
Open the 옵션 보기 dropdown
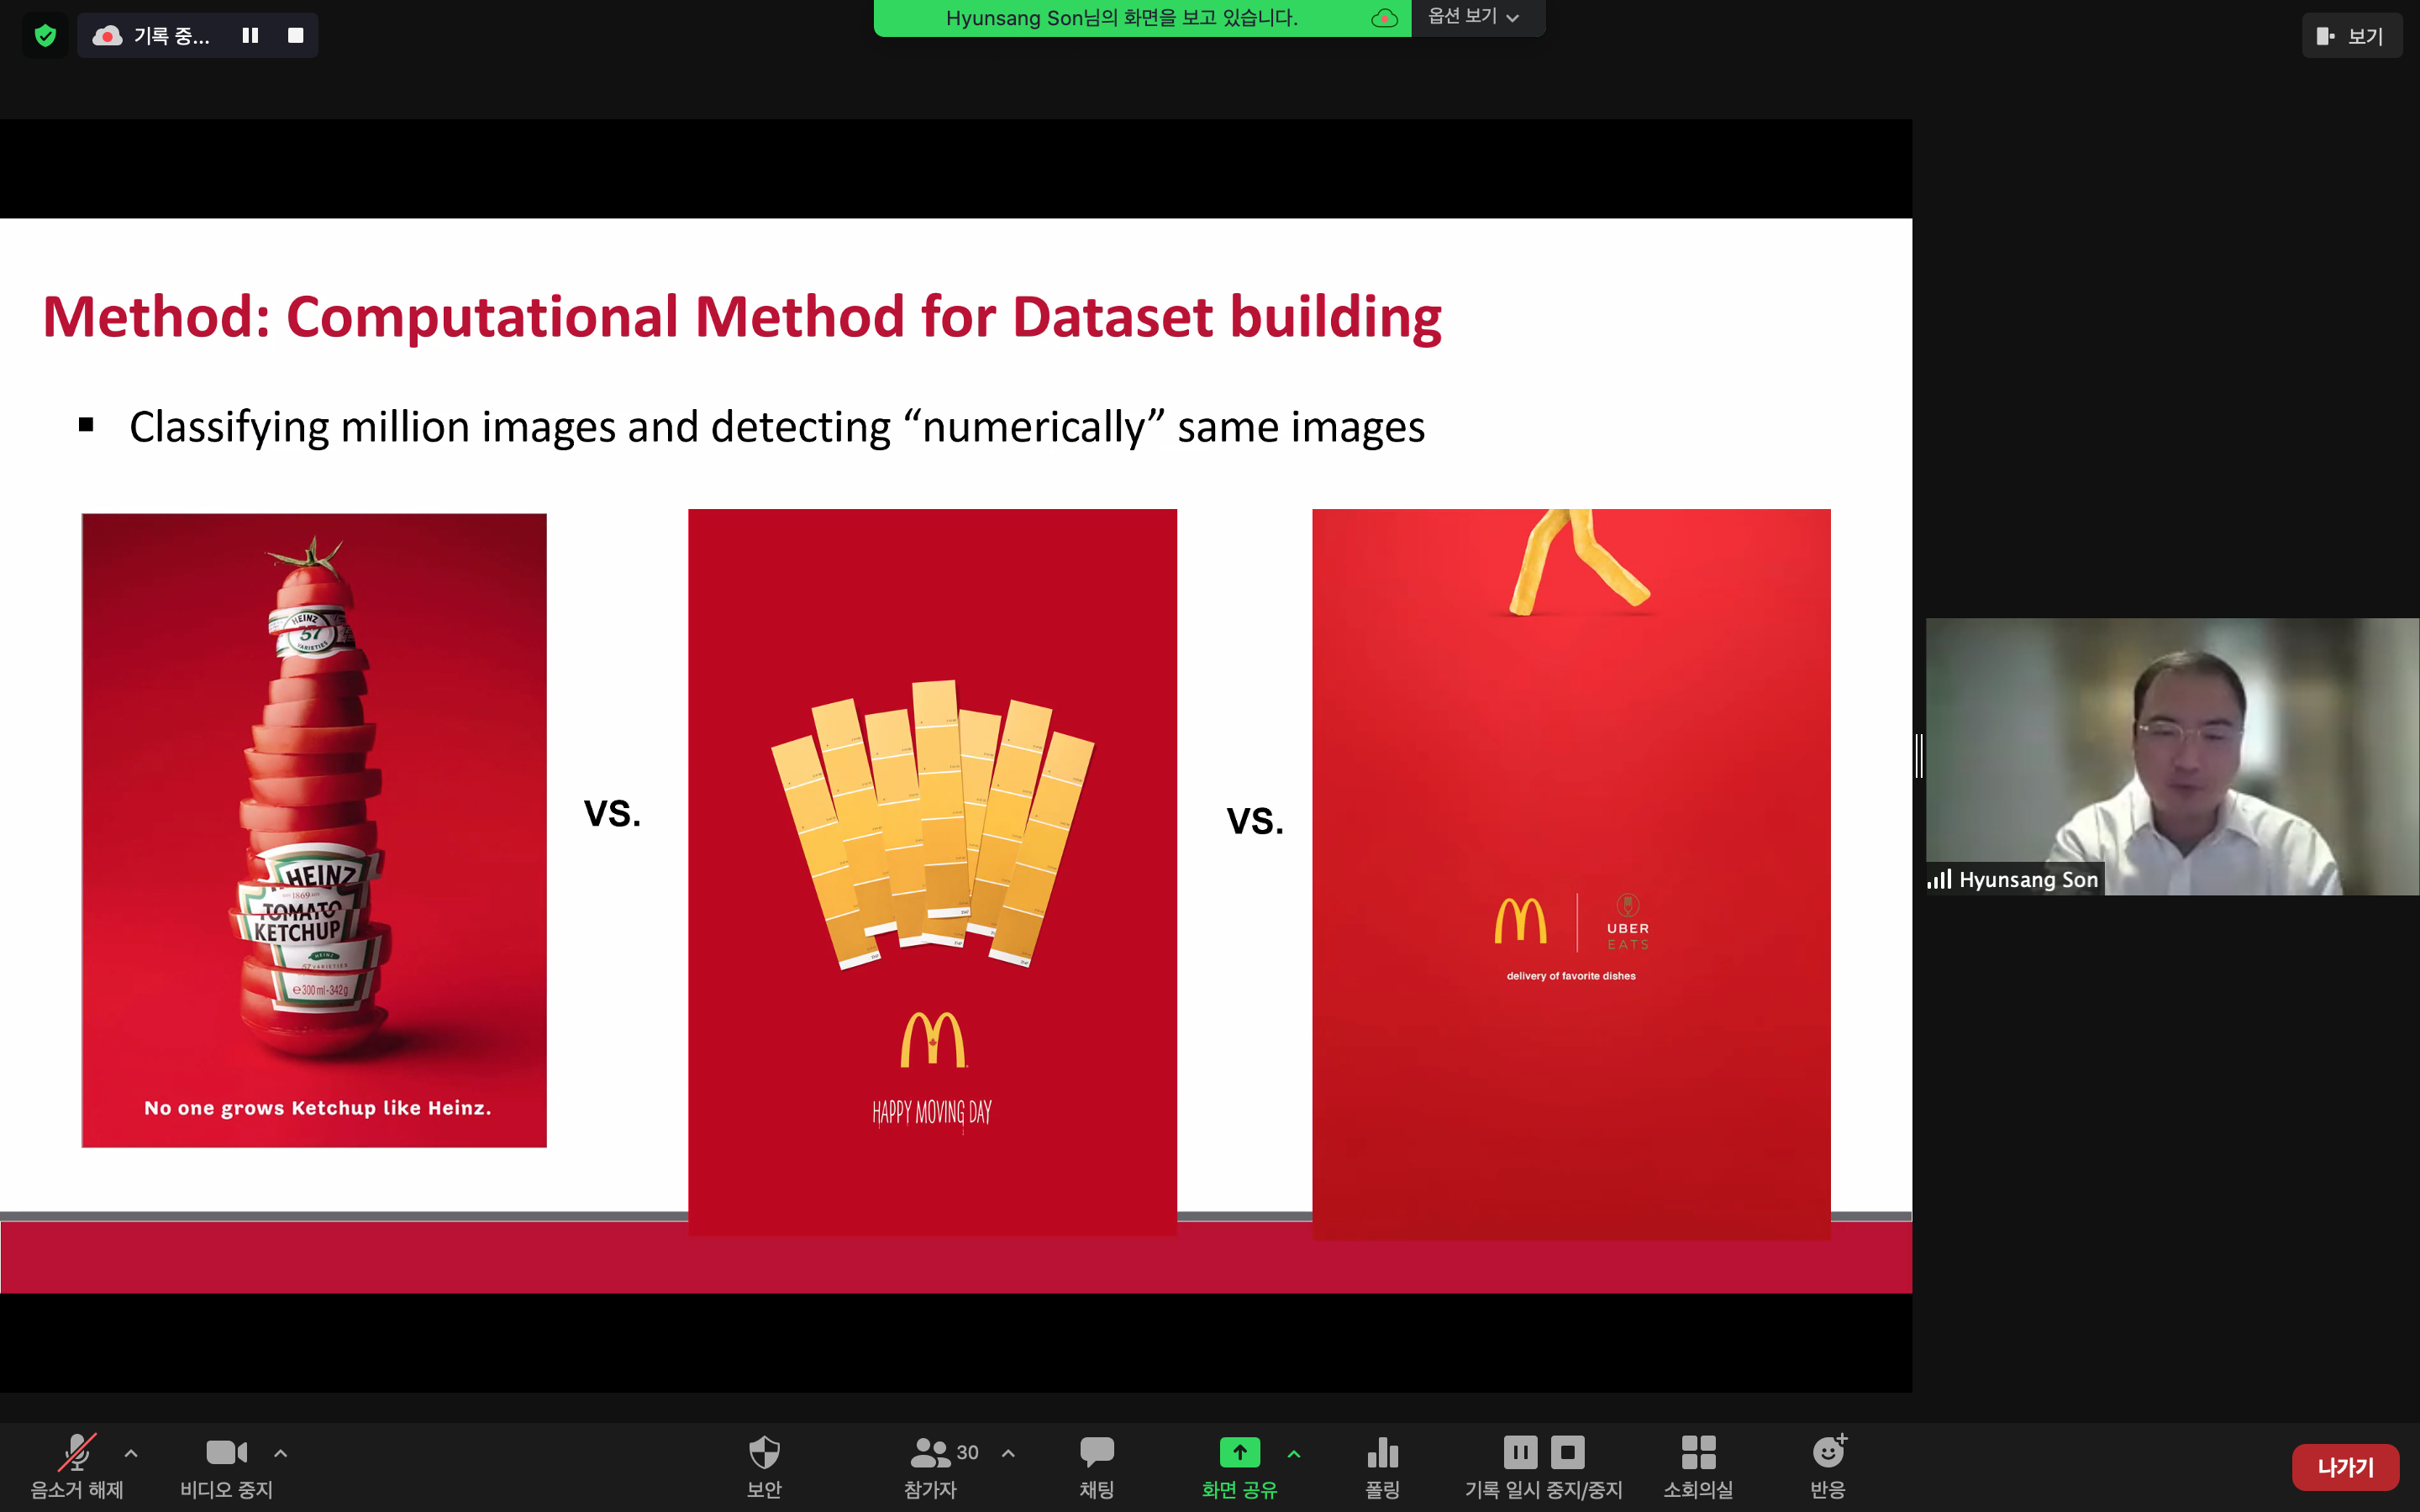click(1474, 17)
